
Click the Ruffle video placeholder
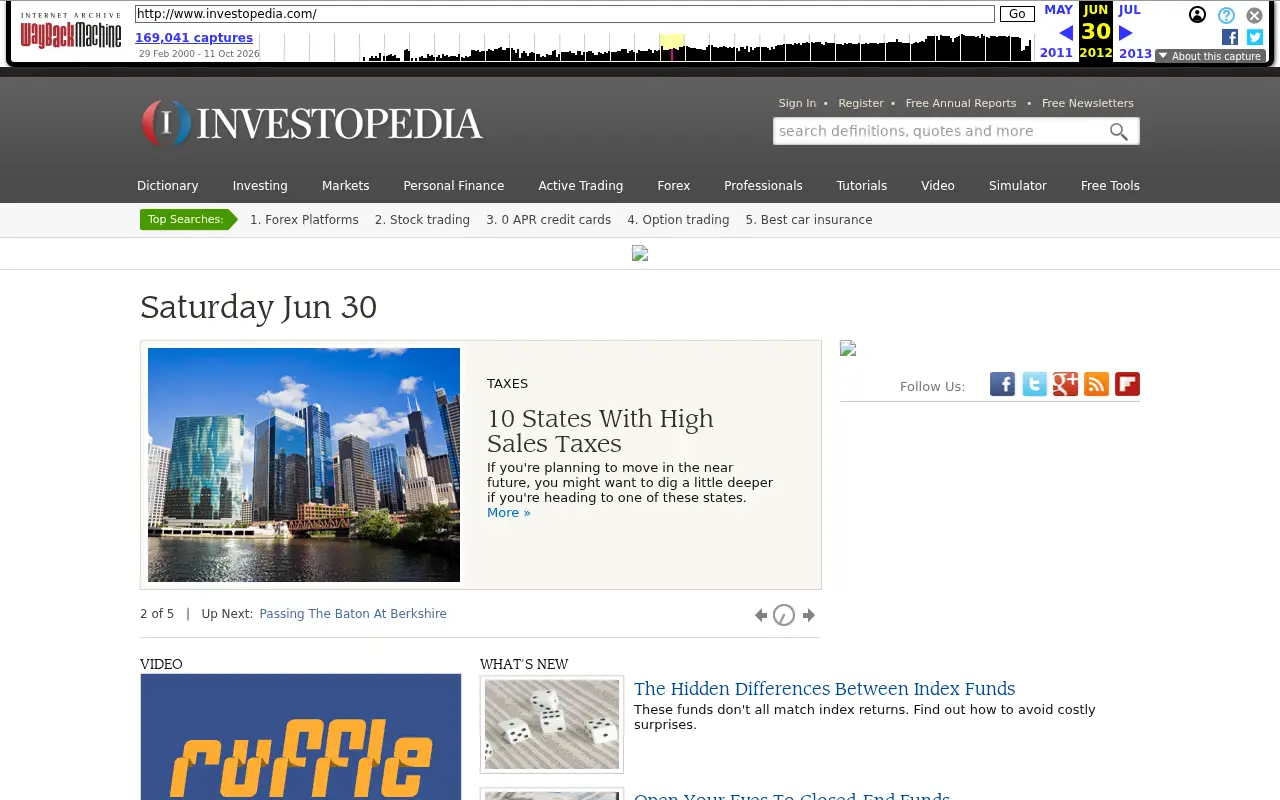(x=301, y=737)
